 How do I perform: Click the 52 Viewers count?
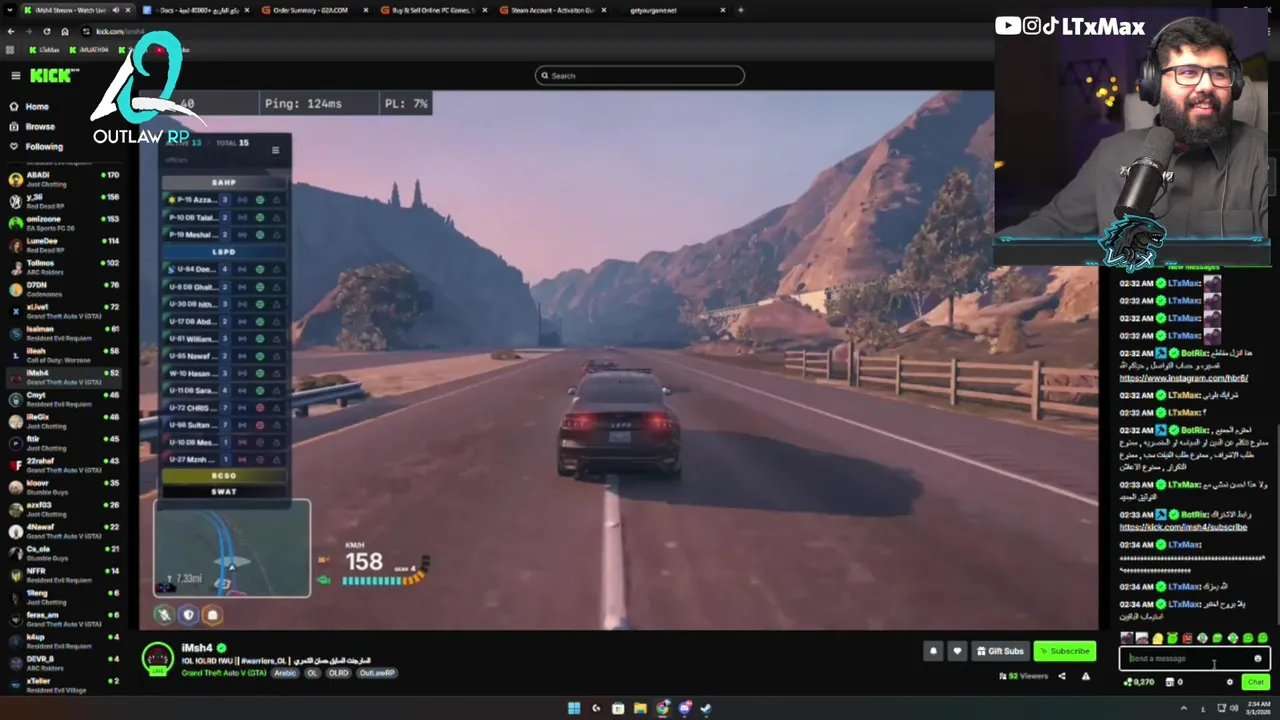(x=1022, y=676)
